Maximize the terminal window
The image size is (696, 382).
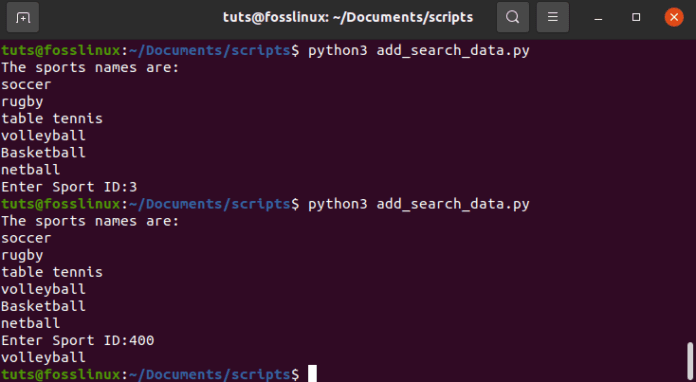pyautogui.click(x=636, y=17)
